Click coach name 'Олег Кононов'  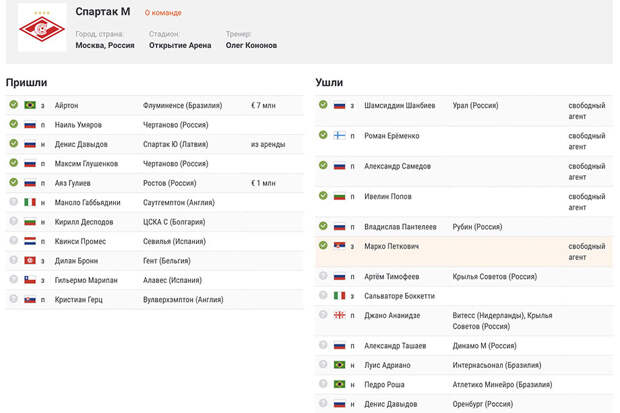(x=251, y=45)
